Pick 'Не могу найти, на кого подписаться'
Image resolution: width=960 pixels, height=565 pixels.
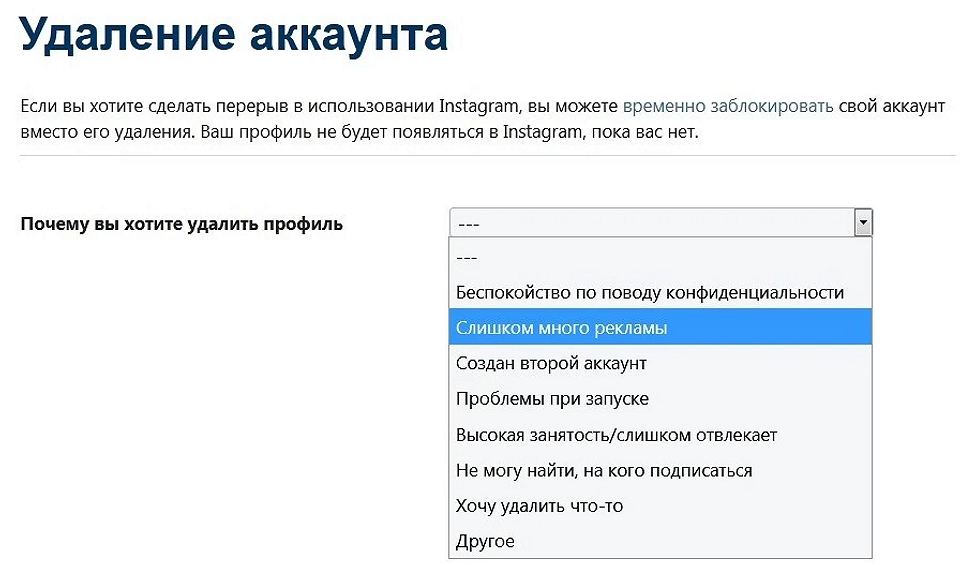pos(660,470)
